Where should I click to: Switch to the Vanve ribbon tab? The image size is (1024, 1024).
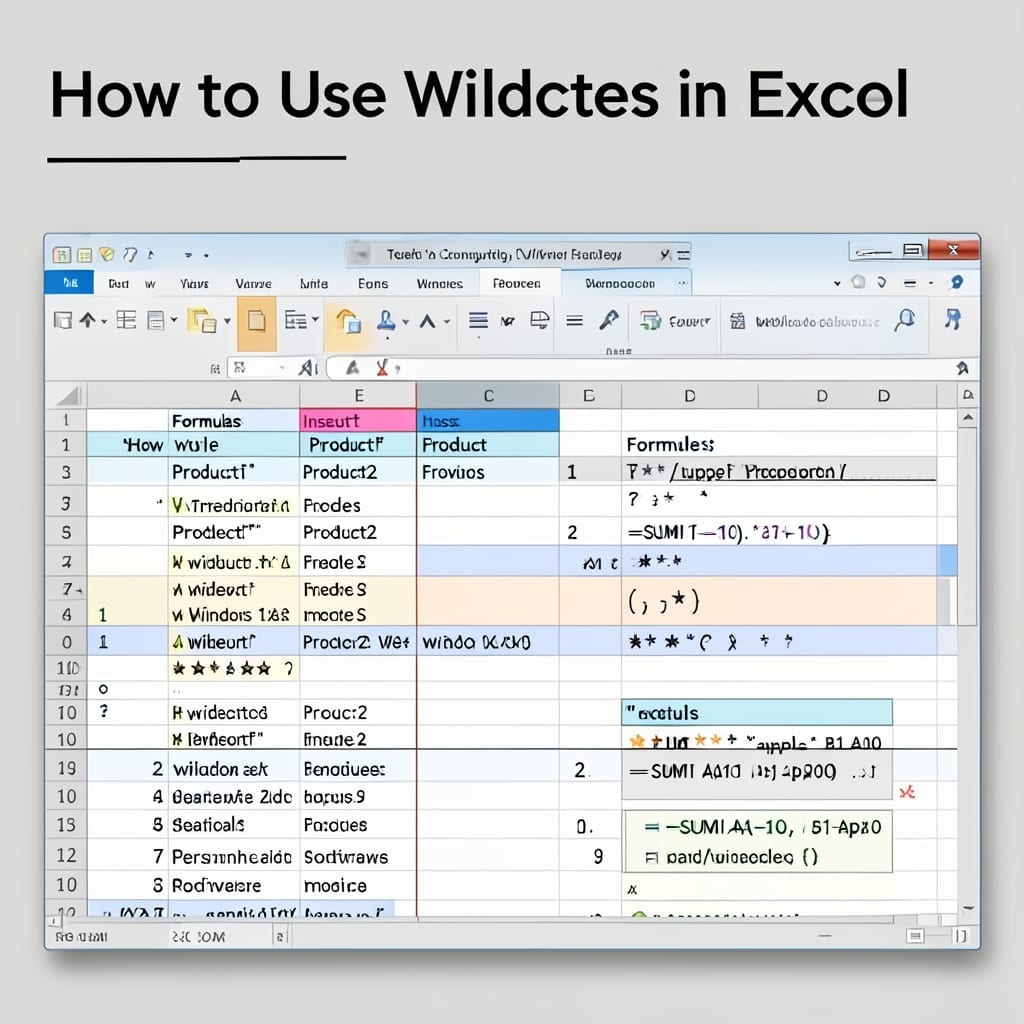pyautogui.click(x=253, y=283)
